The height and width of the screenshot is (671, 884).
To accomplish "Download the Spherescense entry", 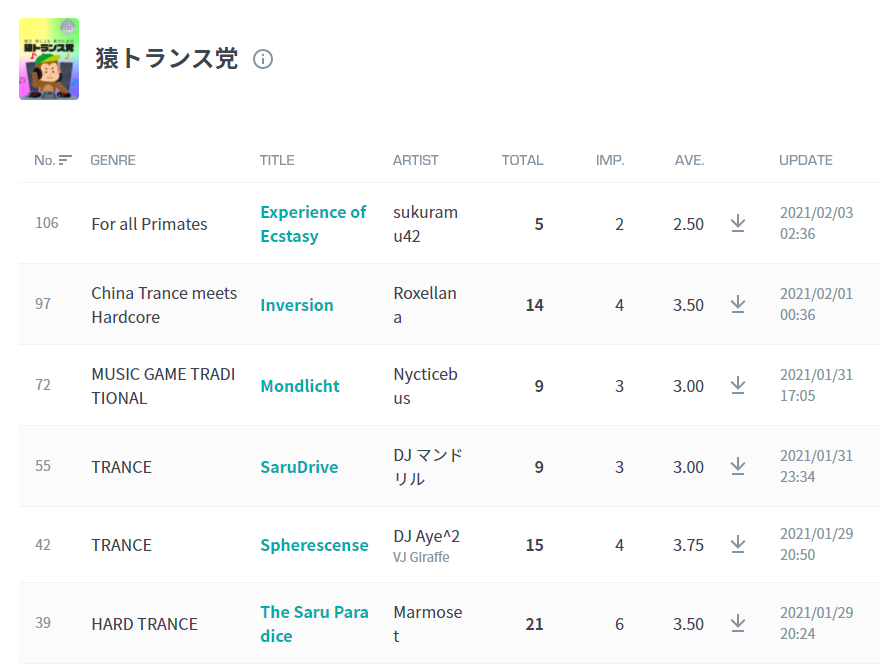I will pos(737,545).
